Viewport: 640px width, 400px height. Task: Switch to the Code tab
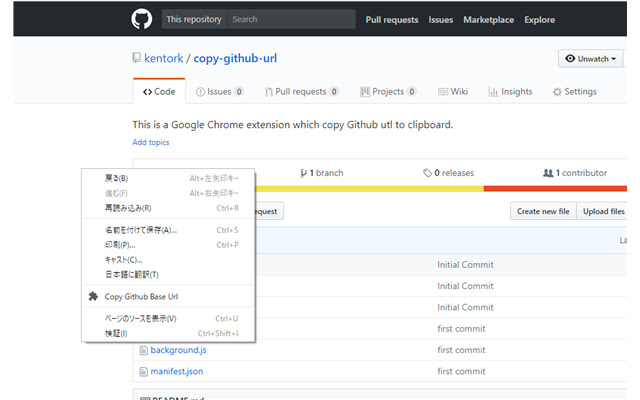tap(159, 91)
